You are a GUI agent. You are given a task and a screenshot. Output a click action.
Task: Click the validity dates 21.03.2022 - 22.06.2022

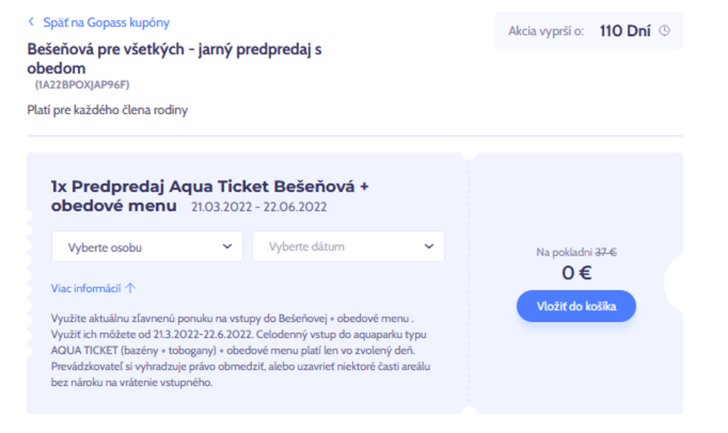point(259,207)
